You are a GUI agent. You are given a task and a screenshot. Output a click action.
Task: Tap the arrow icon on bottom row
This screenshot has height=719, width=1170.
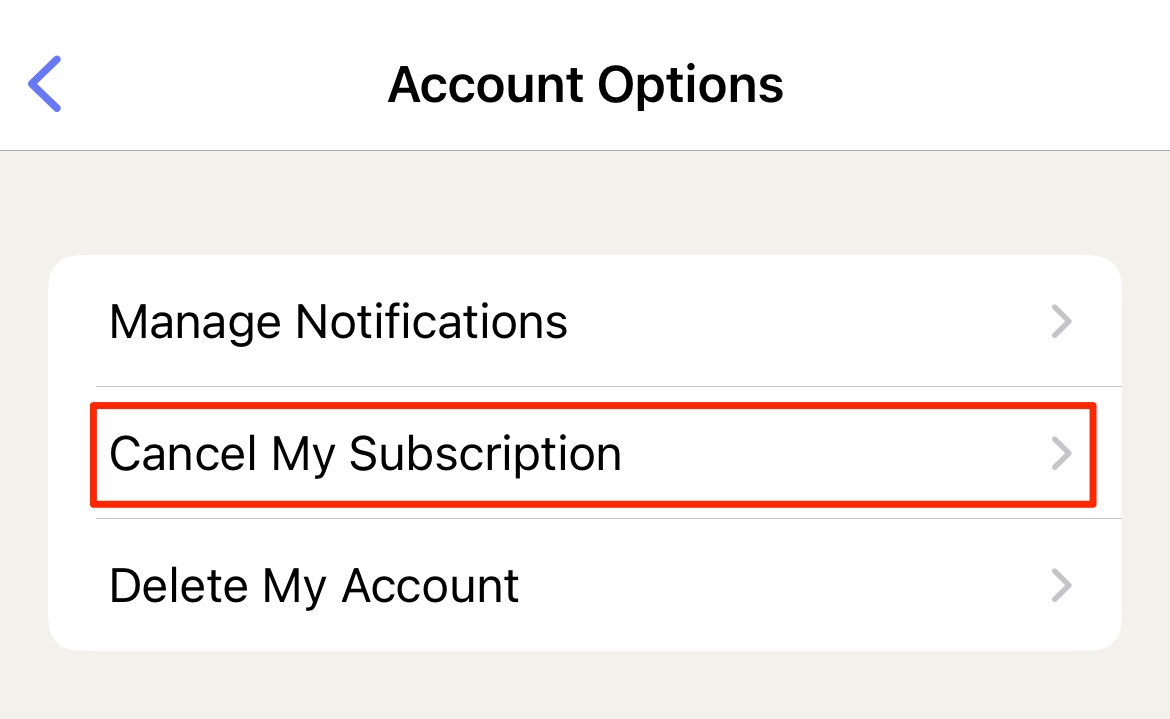[x=1061, y=585]
